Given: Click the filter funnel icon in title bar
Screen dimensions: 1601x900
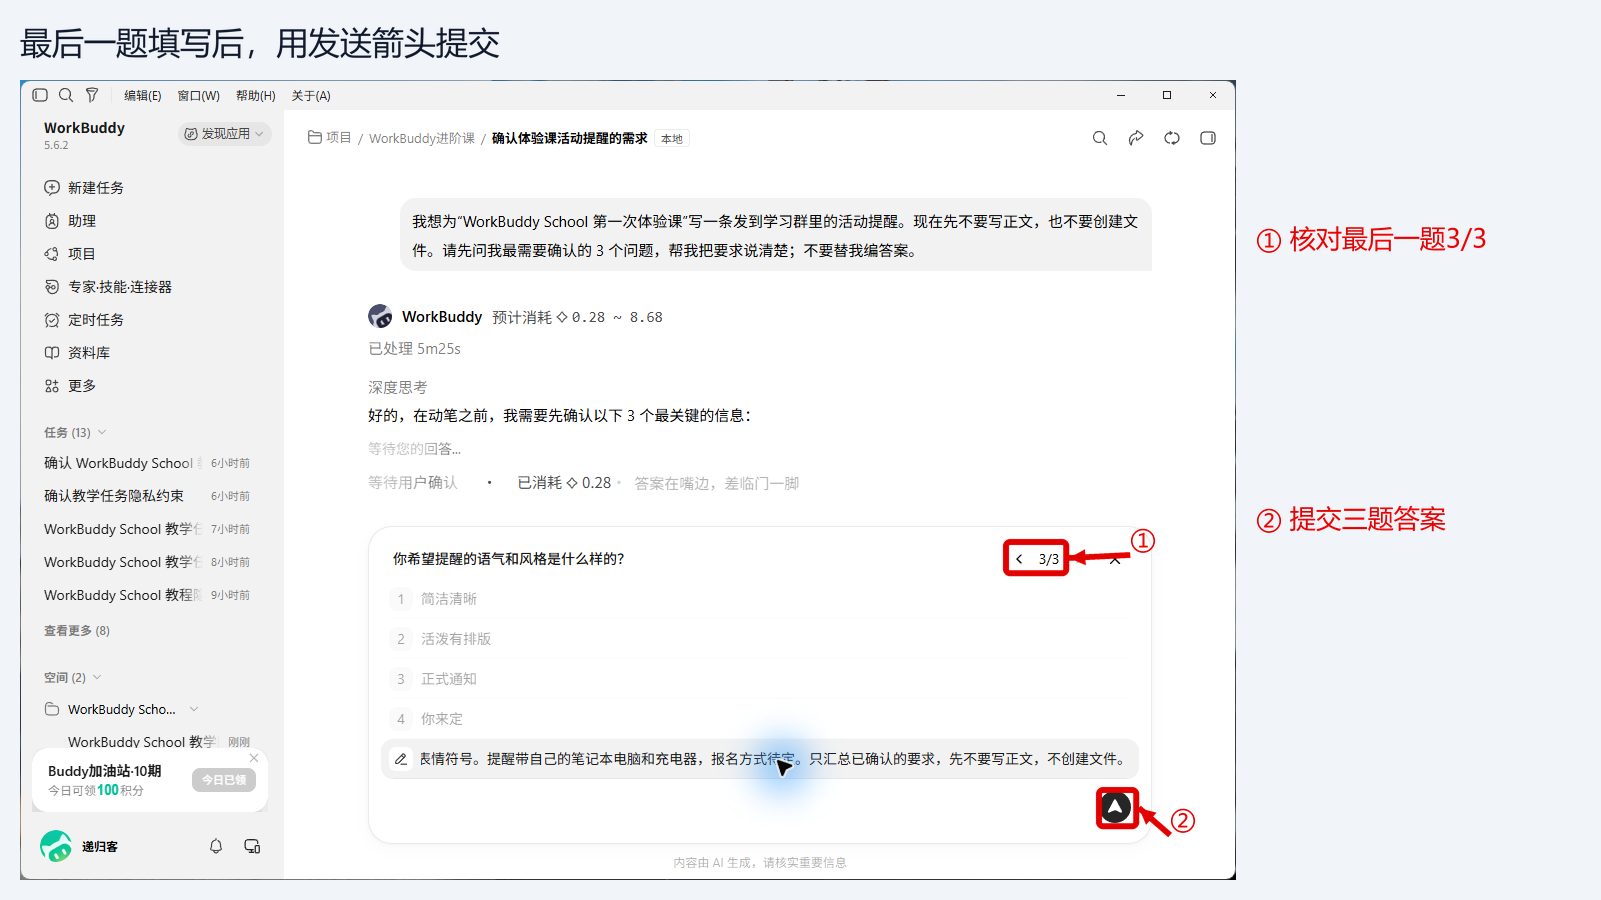Looking at the screenshot, I should (x=92, y=95).
